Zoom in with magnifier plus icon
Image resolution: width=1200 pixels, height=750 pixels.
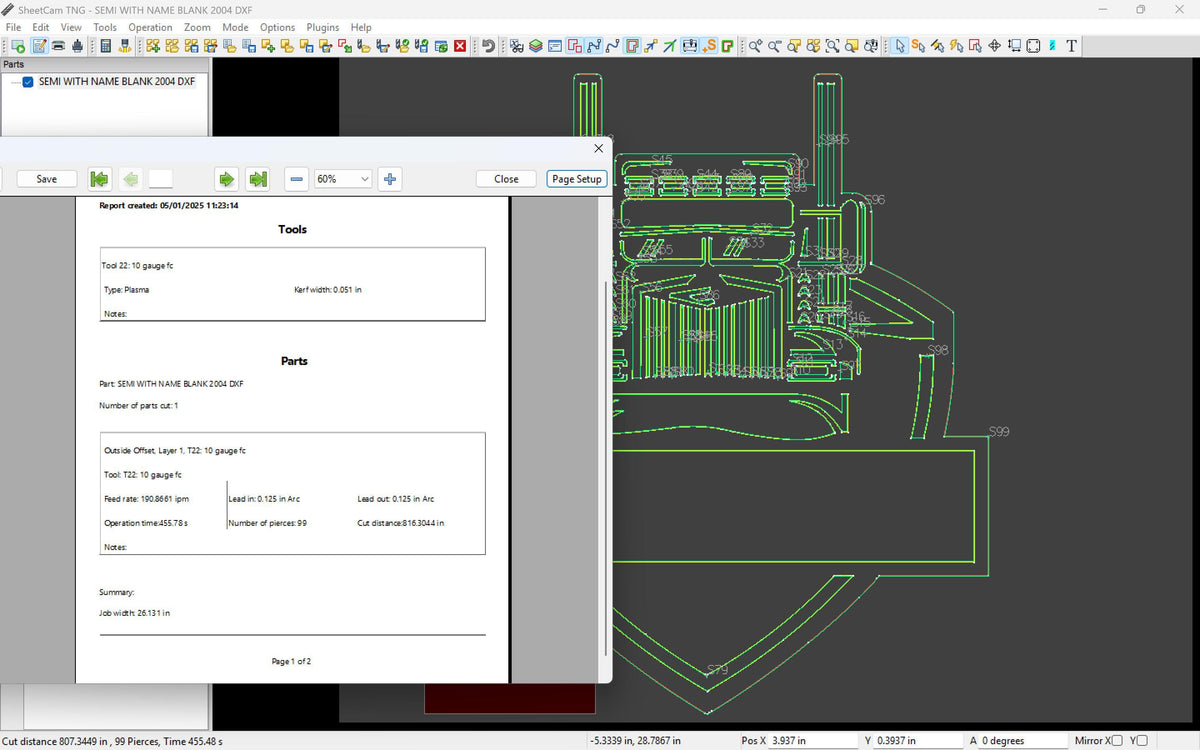[x=756, y=46]
